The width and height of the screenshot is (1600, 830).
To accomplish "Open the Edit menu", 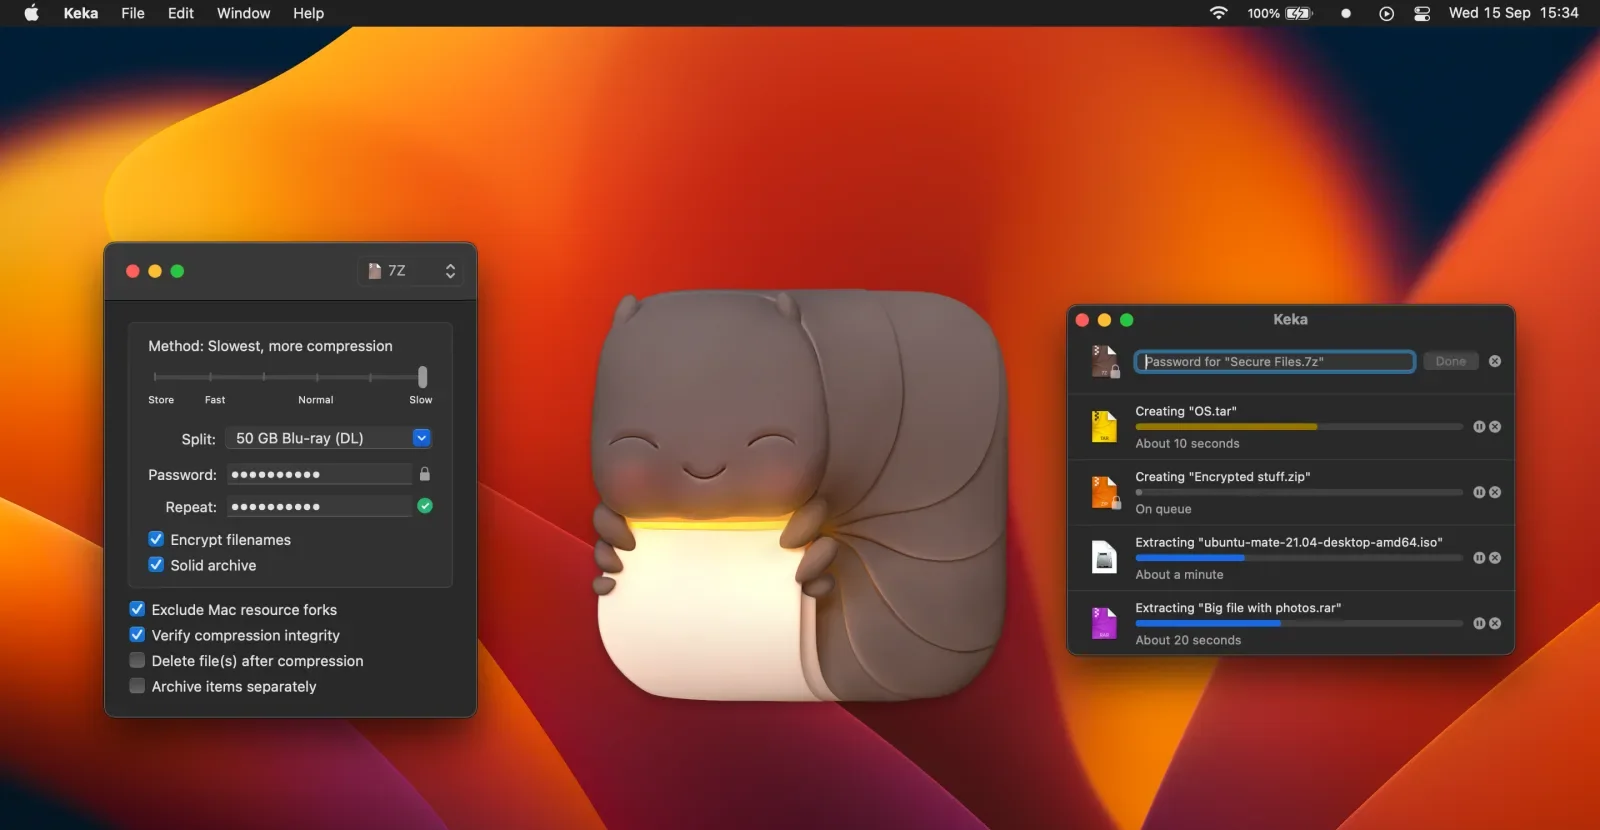I will pos(181,13).
